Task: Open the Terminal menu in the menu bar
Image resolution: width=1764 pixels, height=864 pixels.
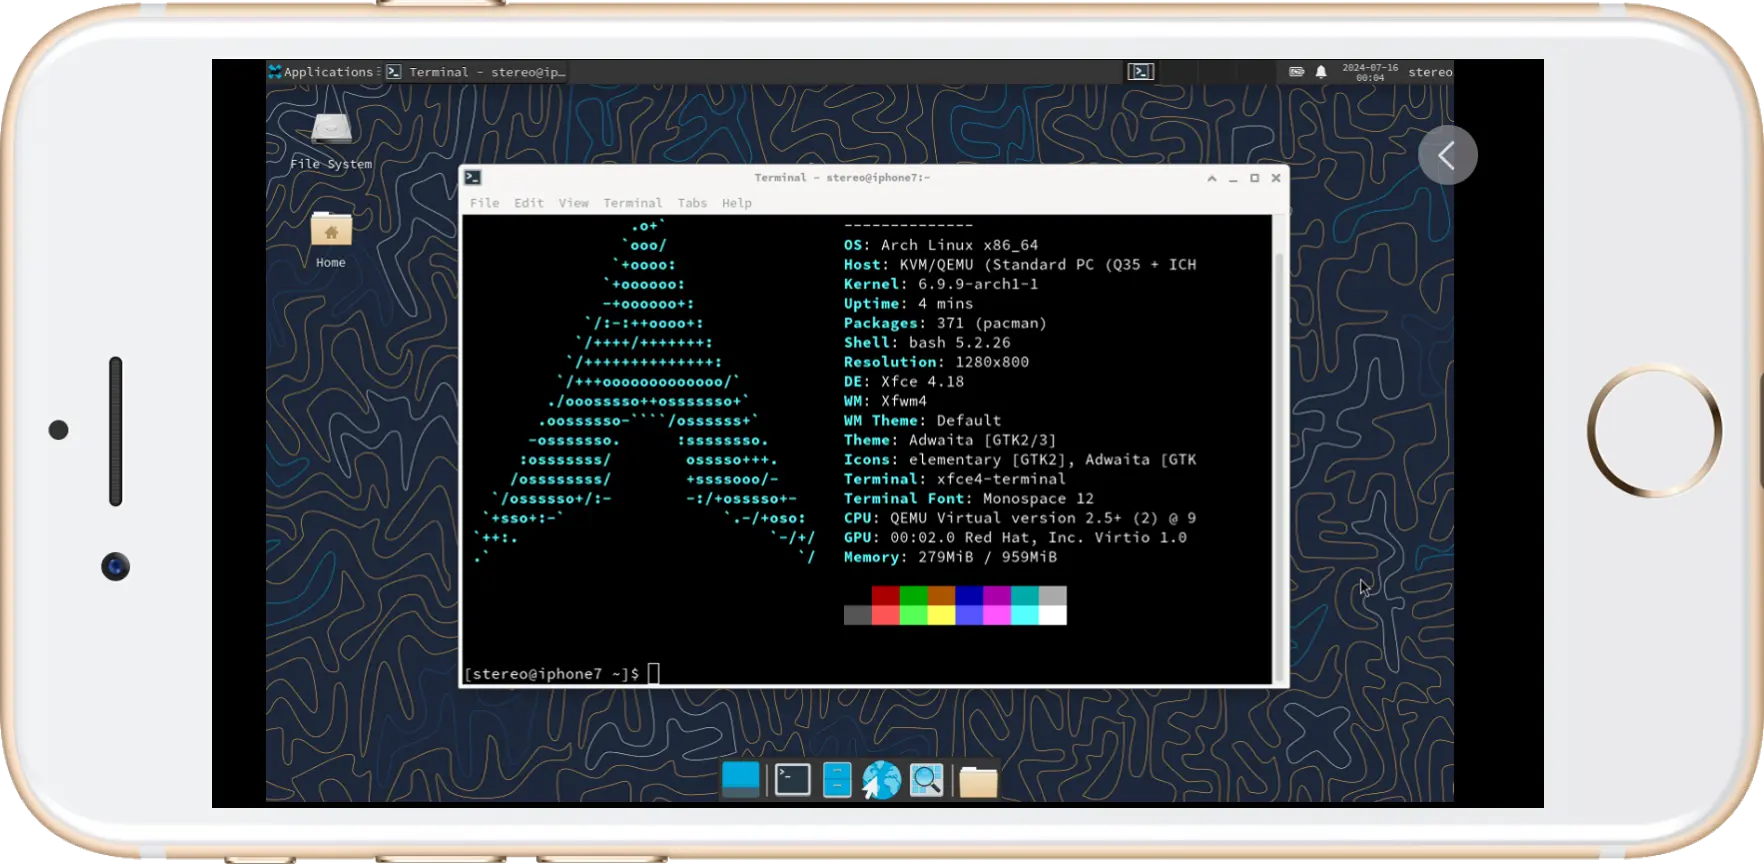Action: (x=632, y=203)
